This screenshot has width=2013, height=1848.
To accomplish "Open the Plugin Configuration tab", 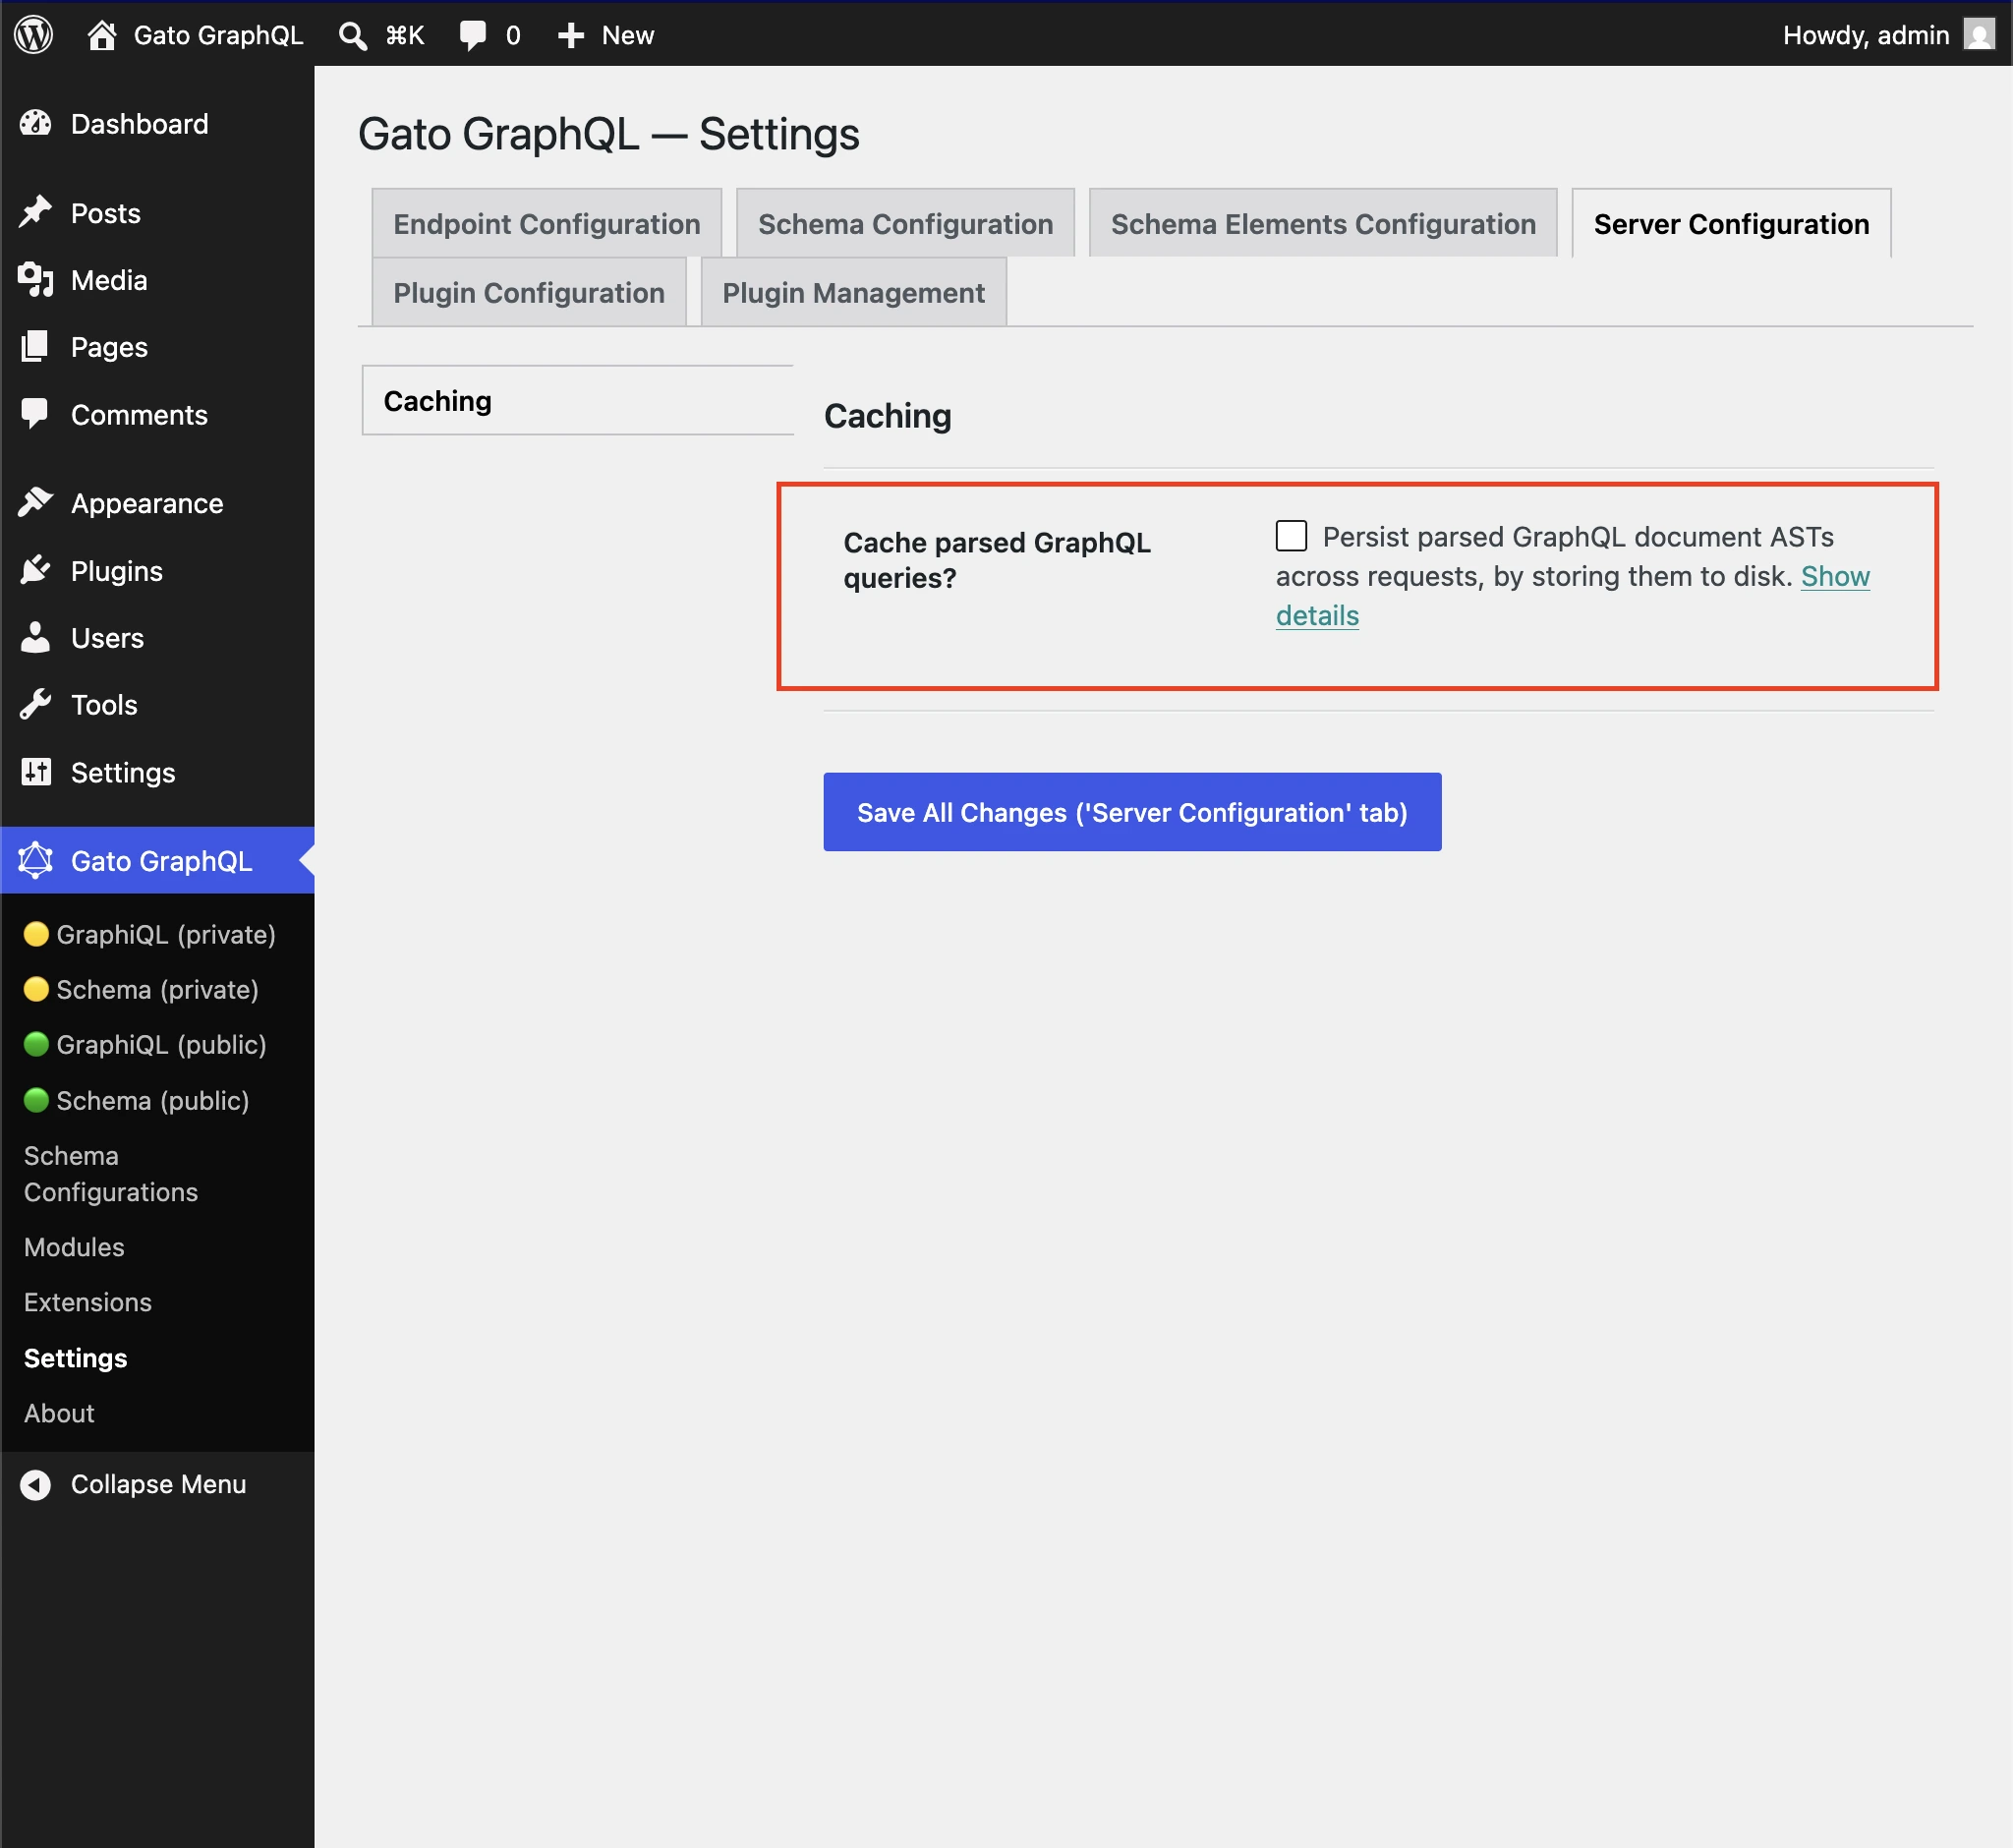I will 529,292.
